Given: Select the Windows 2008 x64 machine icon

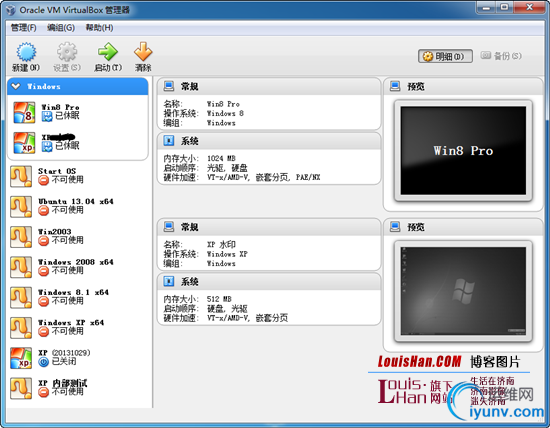Looking at the screenshot, I should click(21, 267).
